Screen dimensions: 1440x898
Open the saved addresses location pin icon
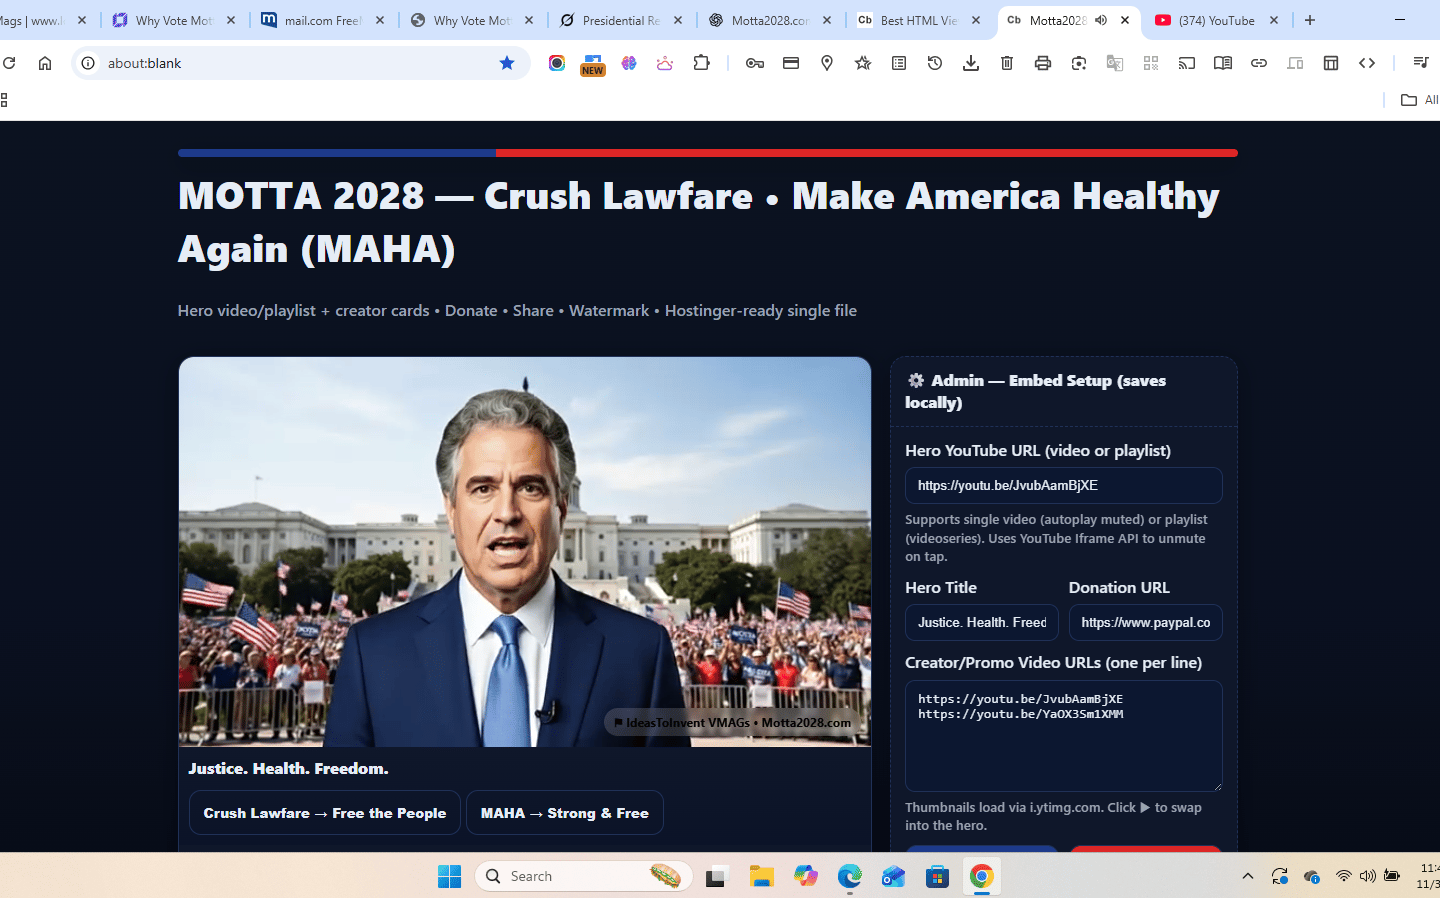click(827, 63)
